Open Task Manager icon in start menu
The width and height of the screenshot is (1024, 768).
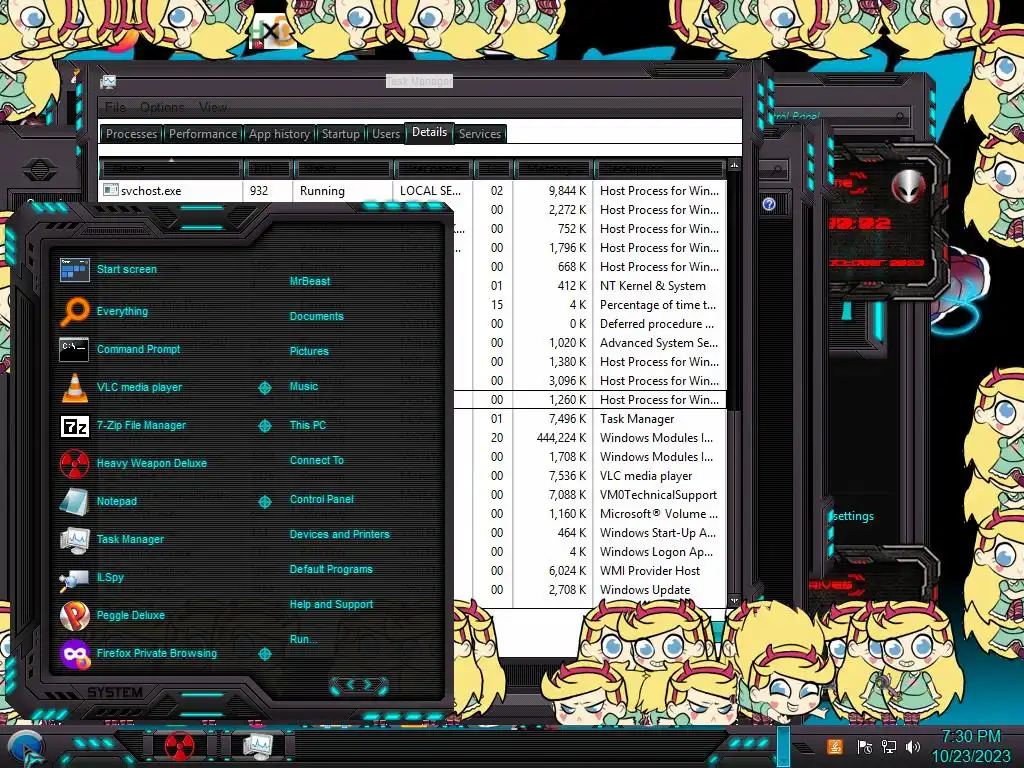74,539
